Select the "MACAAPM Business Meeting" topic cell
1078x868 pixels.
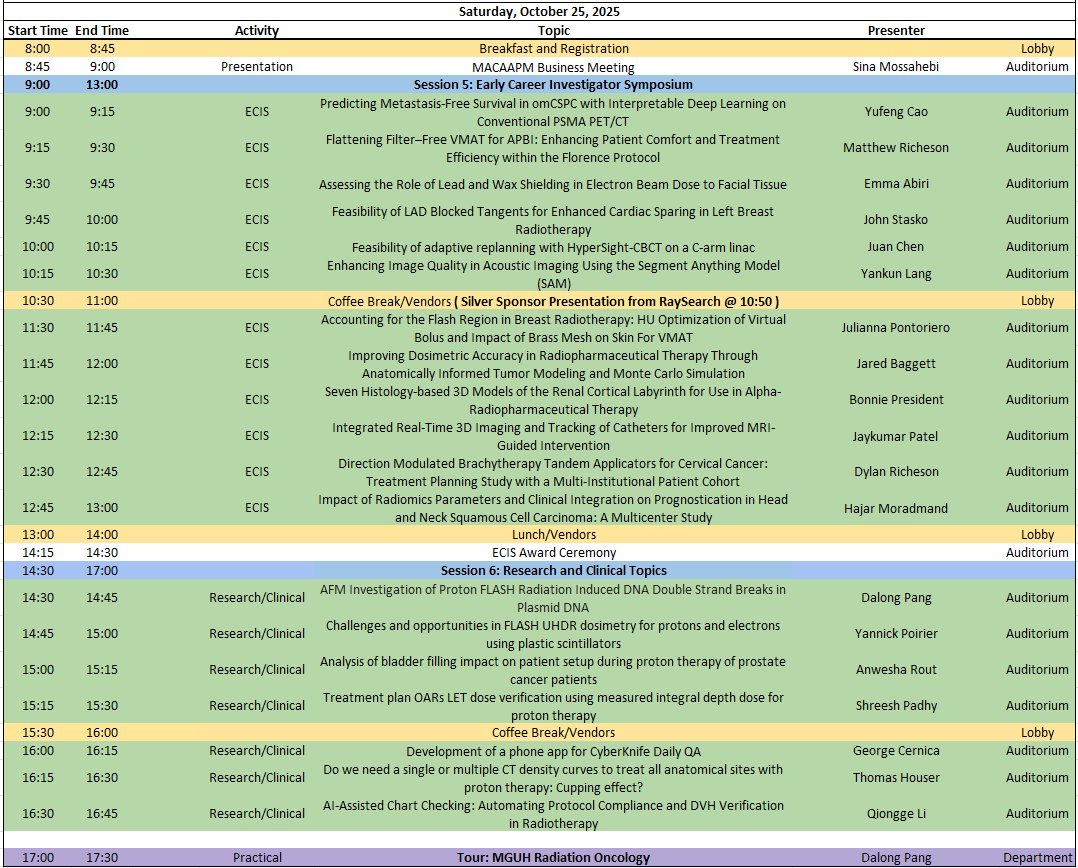click(553, 66)
